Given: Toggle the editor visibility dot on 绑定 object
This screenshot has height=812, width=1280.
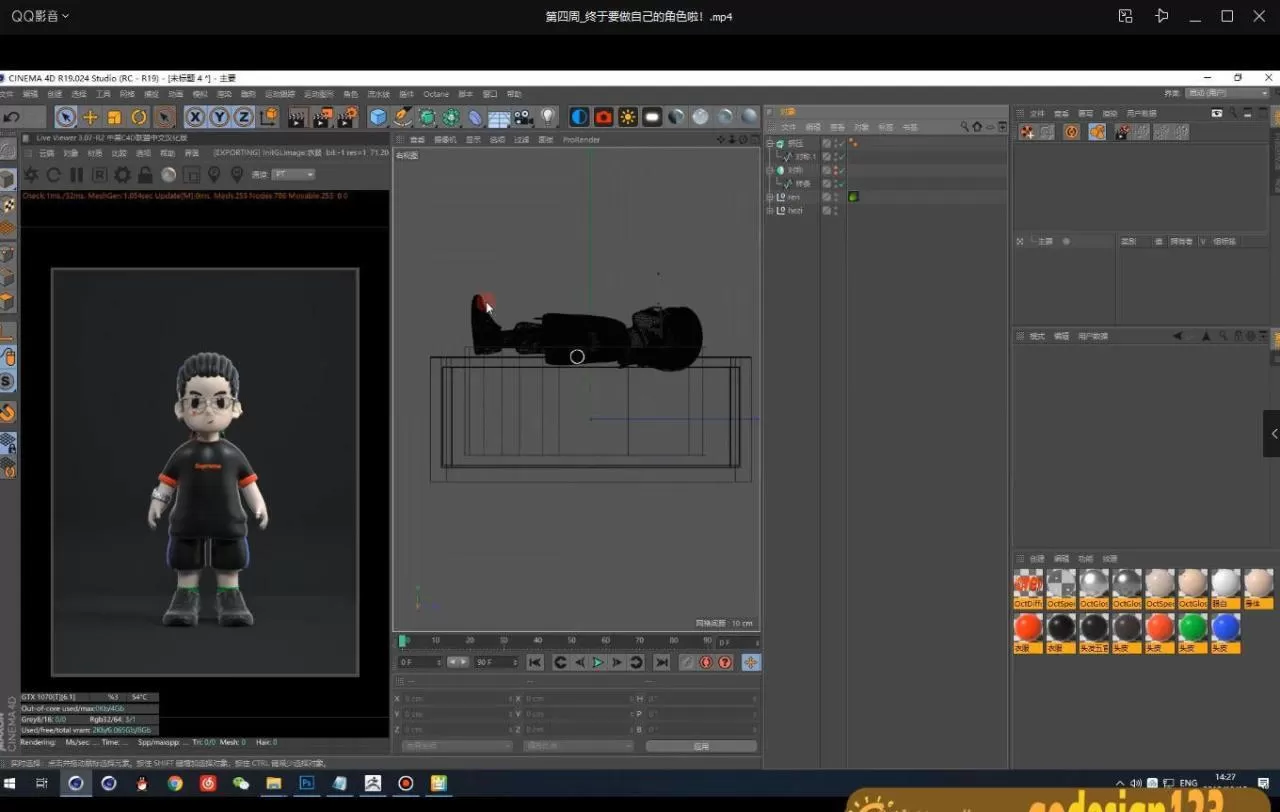Looking at the screenshot, I should point(834,141).
